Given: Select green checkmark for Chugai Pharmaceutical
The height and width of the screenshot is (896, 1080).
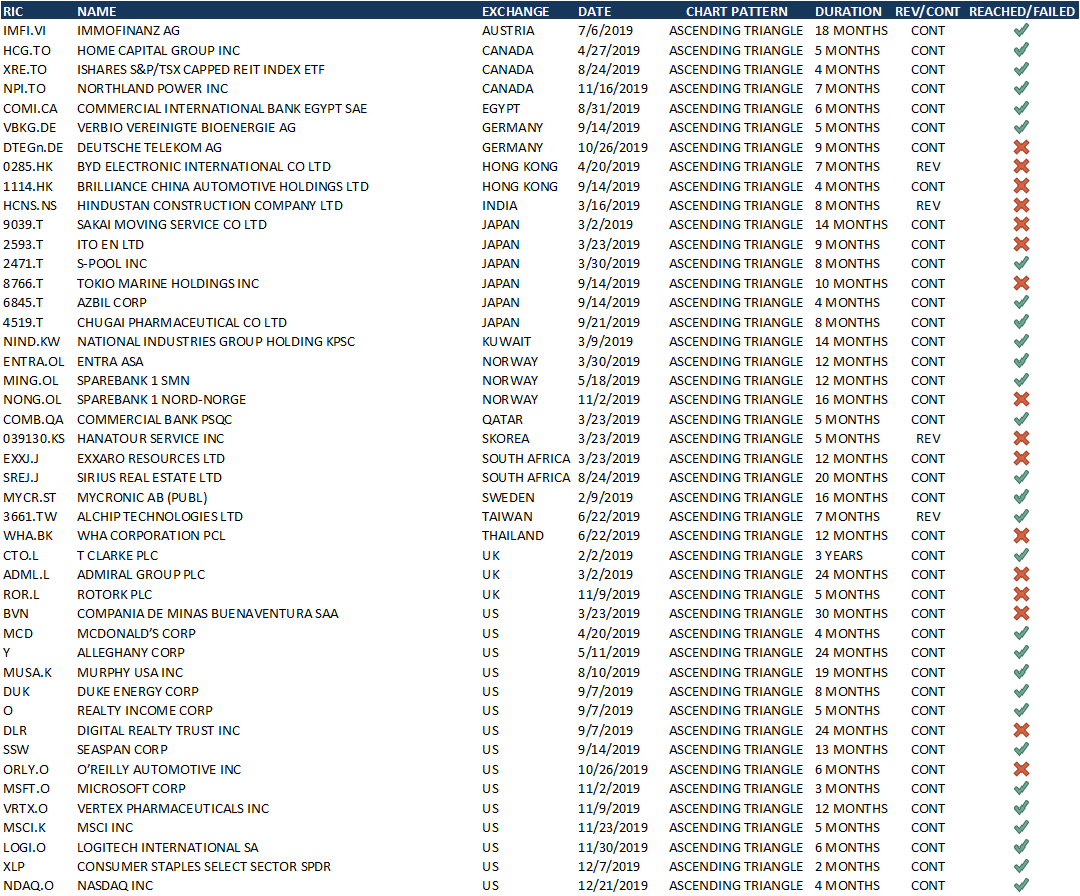Looking at the screenshot, I should [x=1021, y=323].
